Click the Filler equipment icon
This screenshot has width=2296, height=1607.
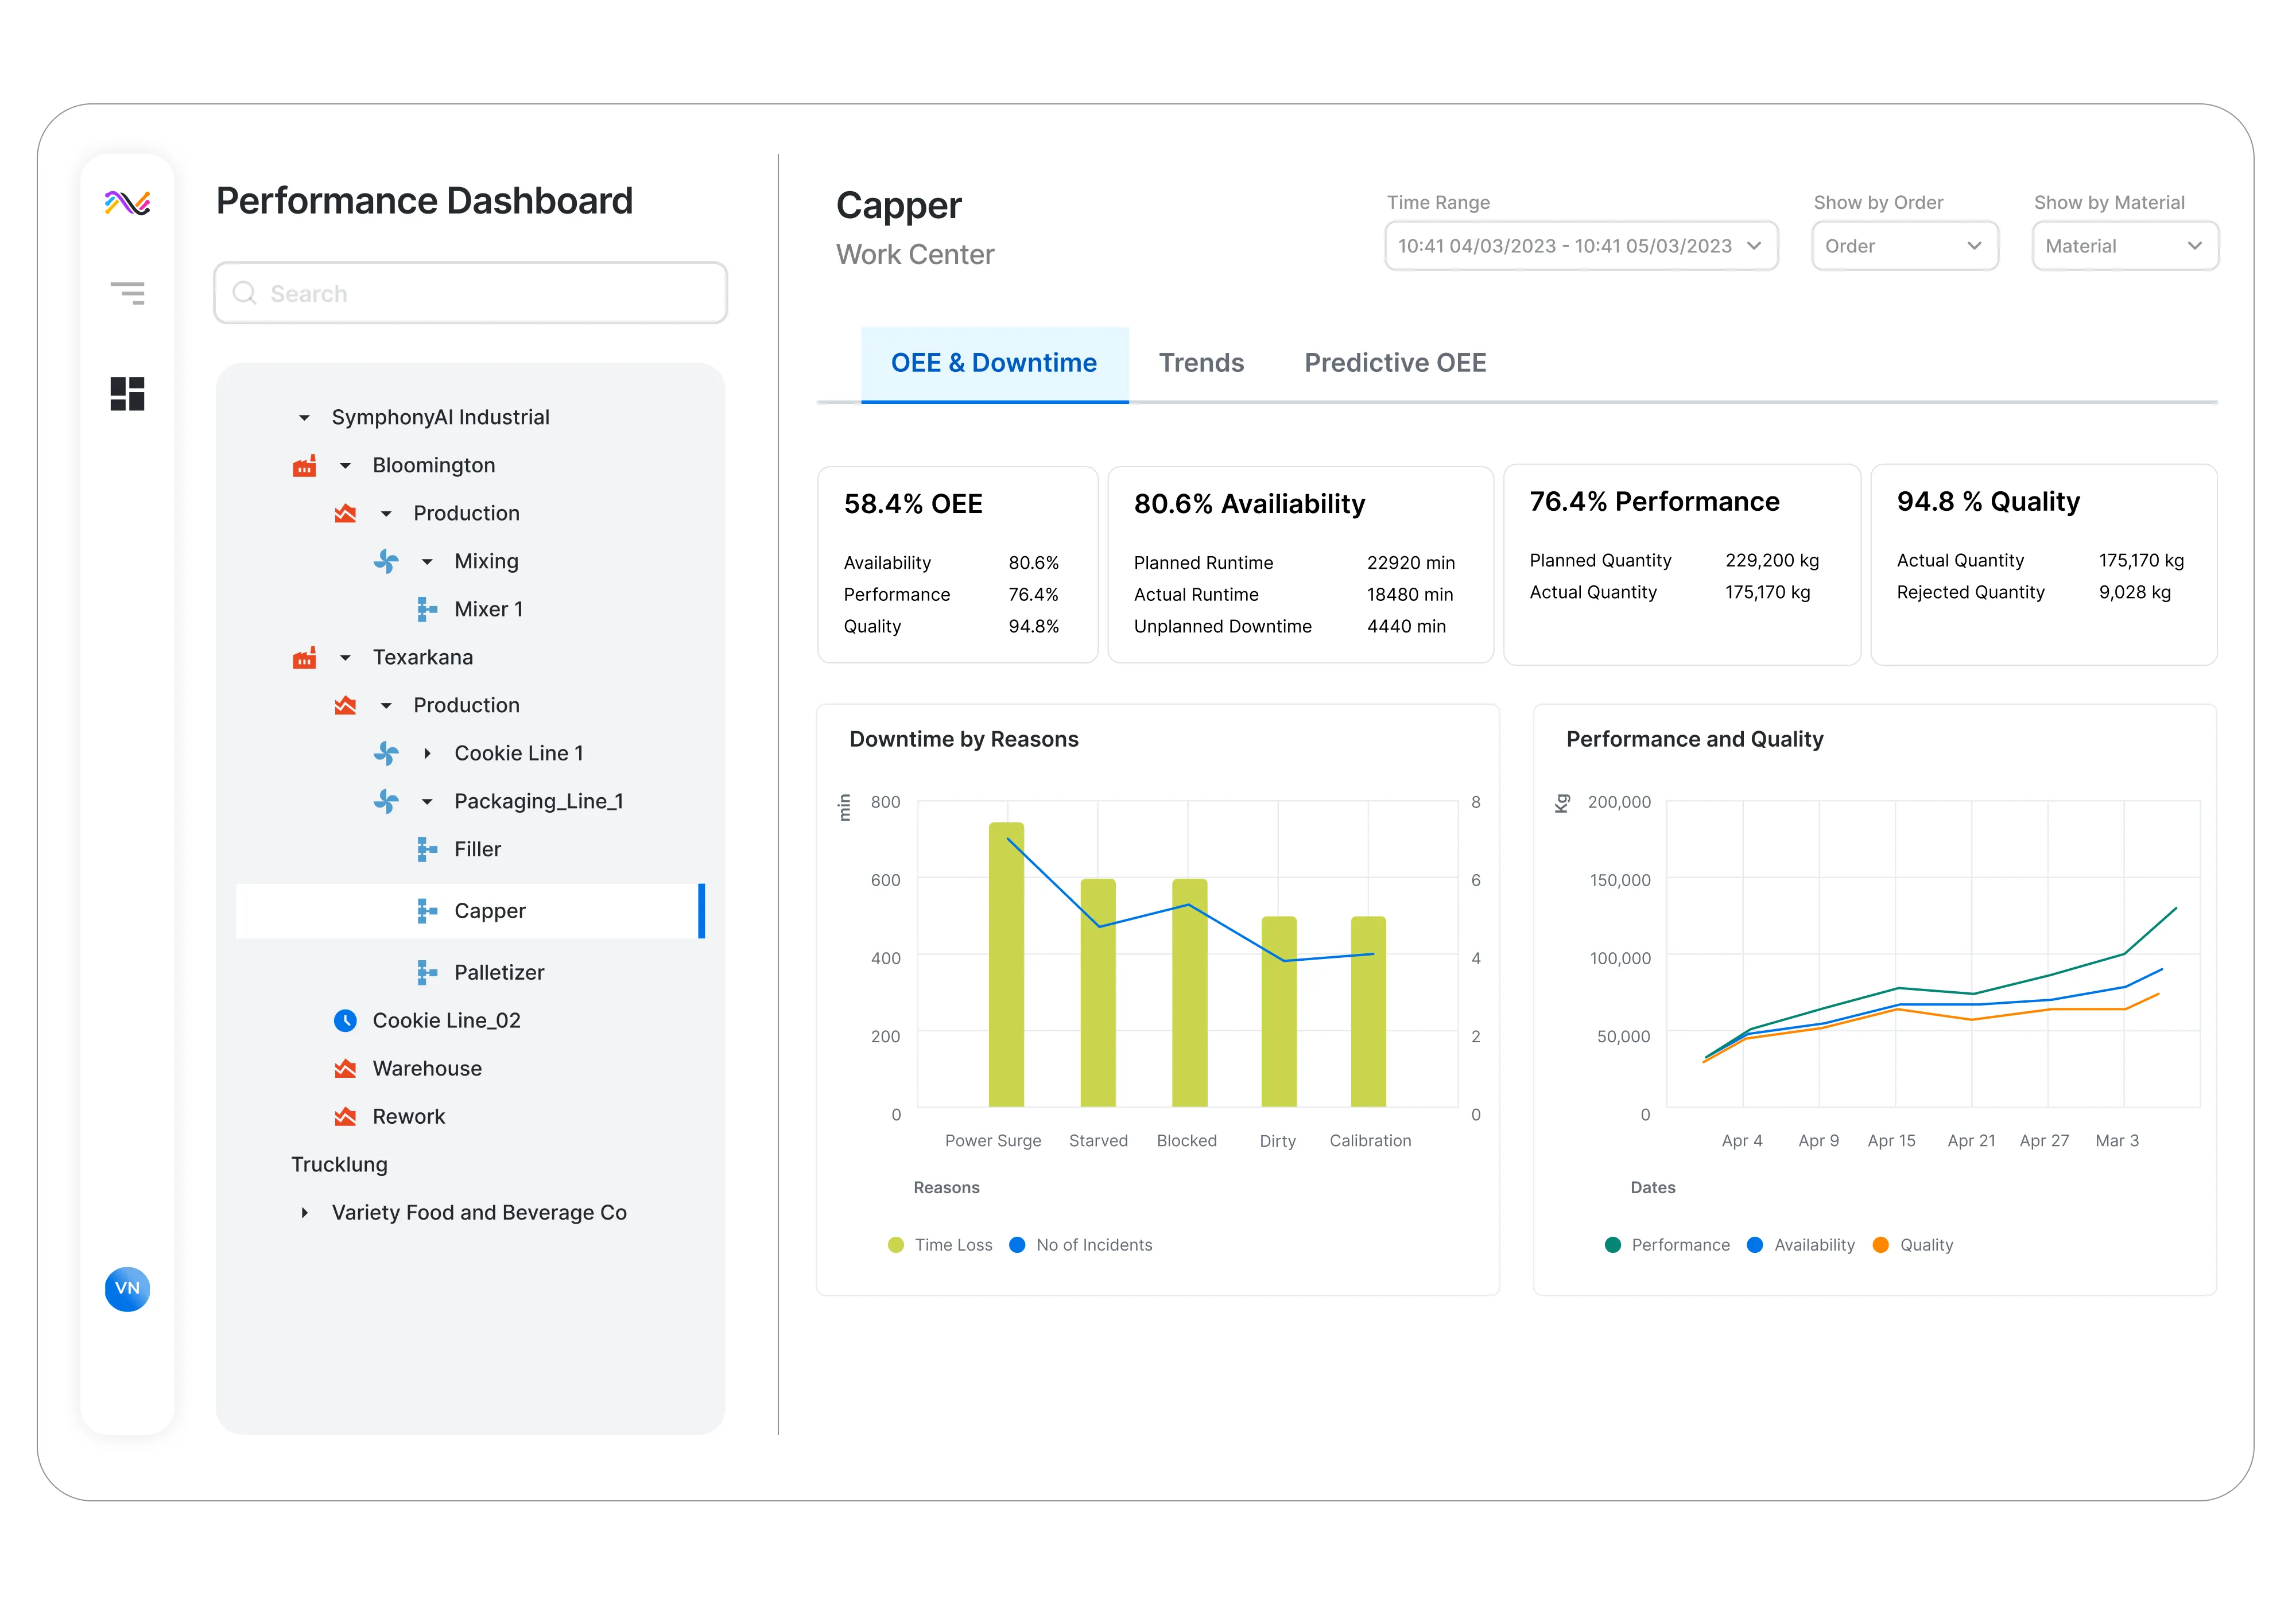[427, 849]
